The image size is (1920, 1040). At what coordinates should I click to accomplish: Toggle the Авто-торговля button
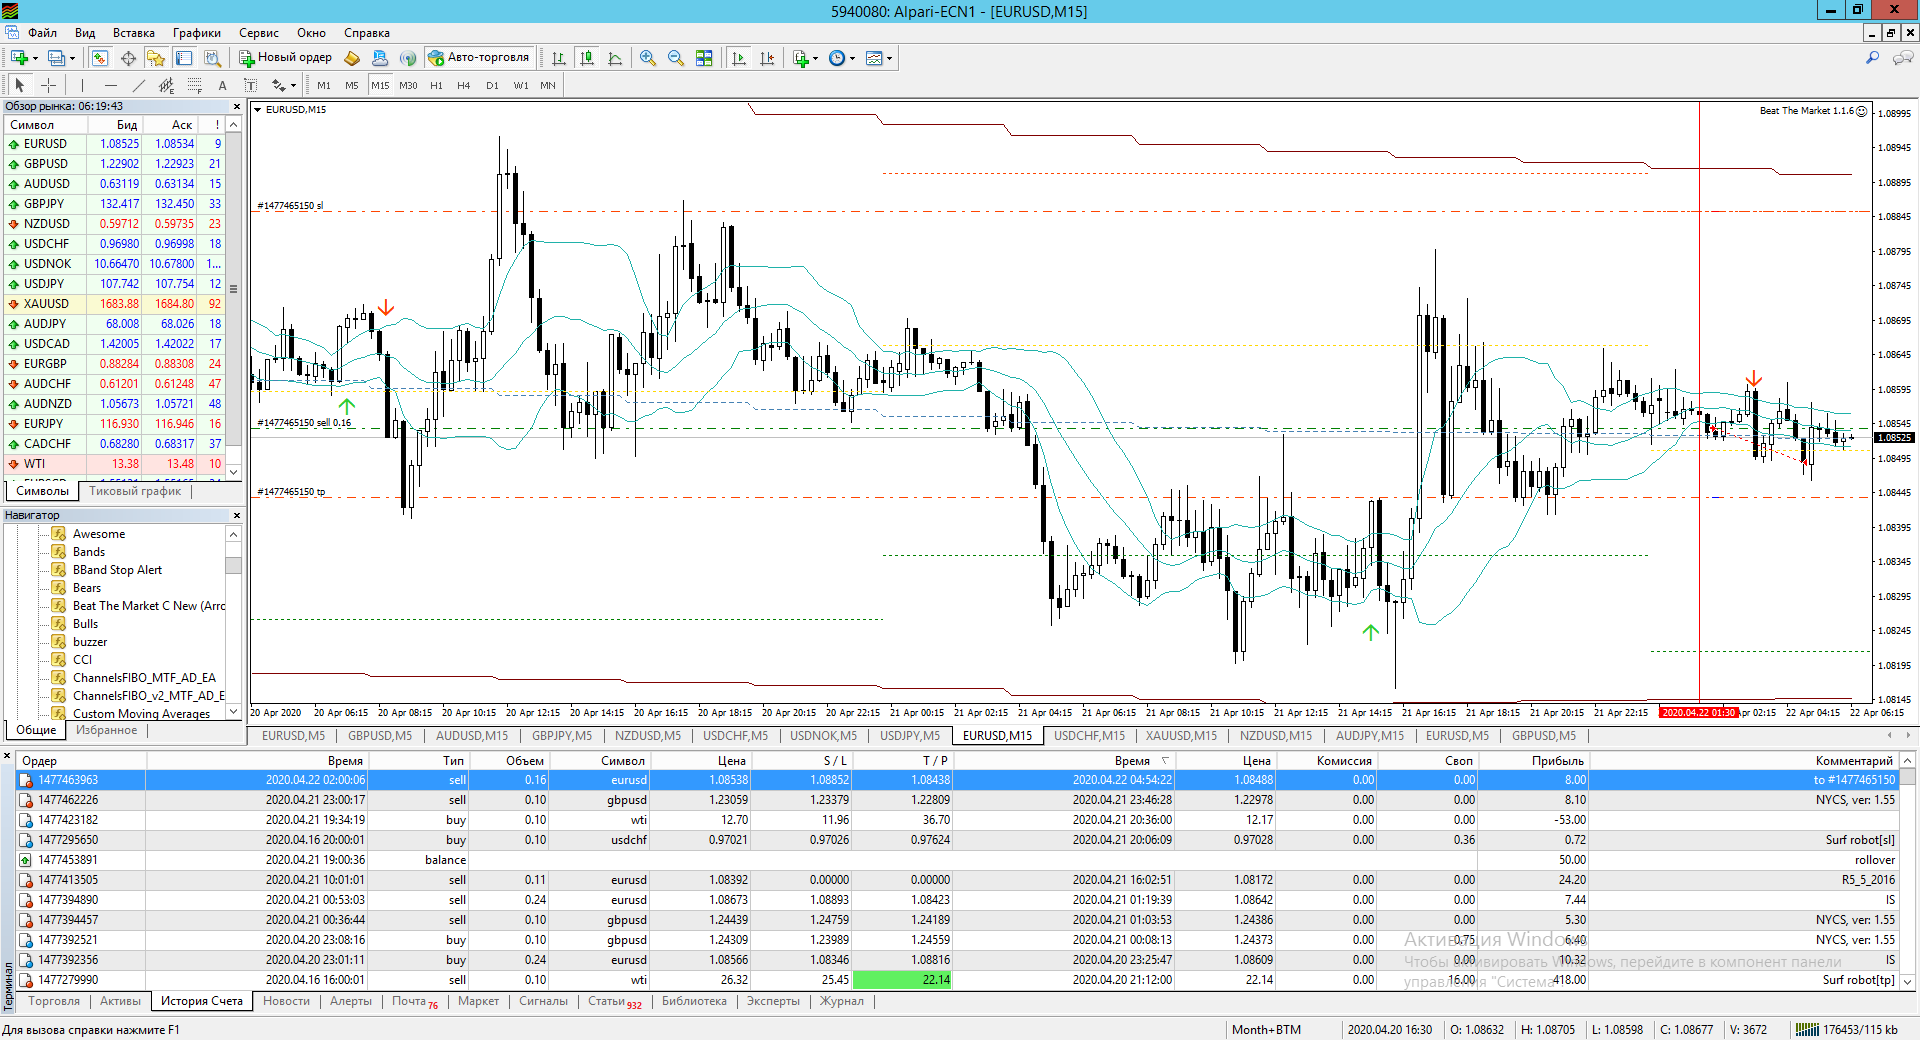click(x=479, y=58)
